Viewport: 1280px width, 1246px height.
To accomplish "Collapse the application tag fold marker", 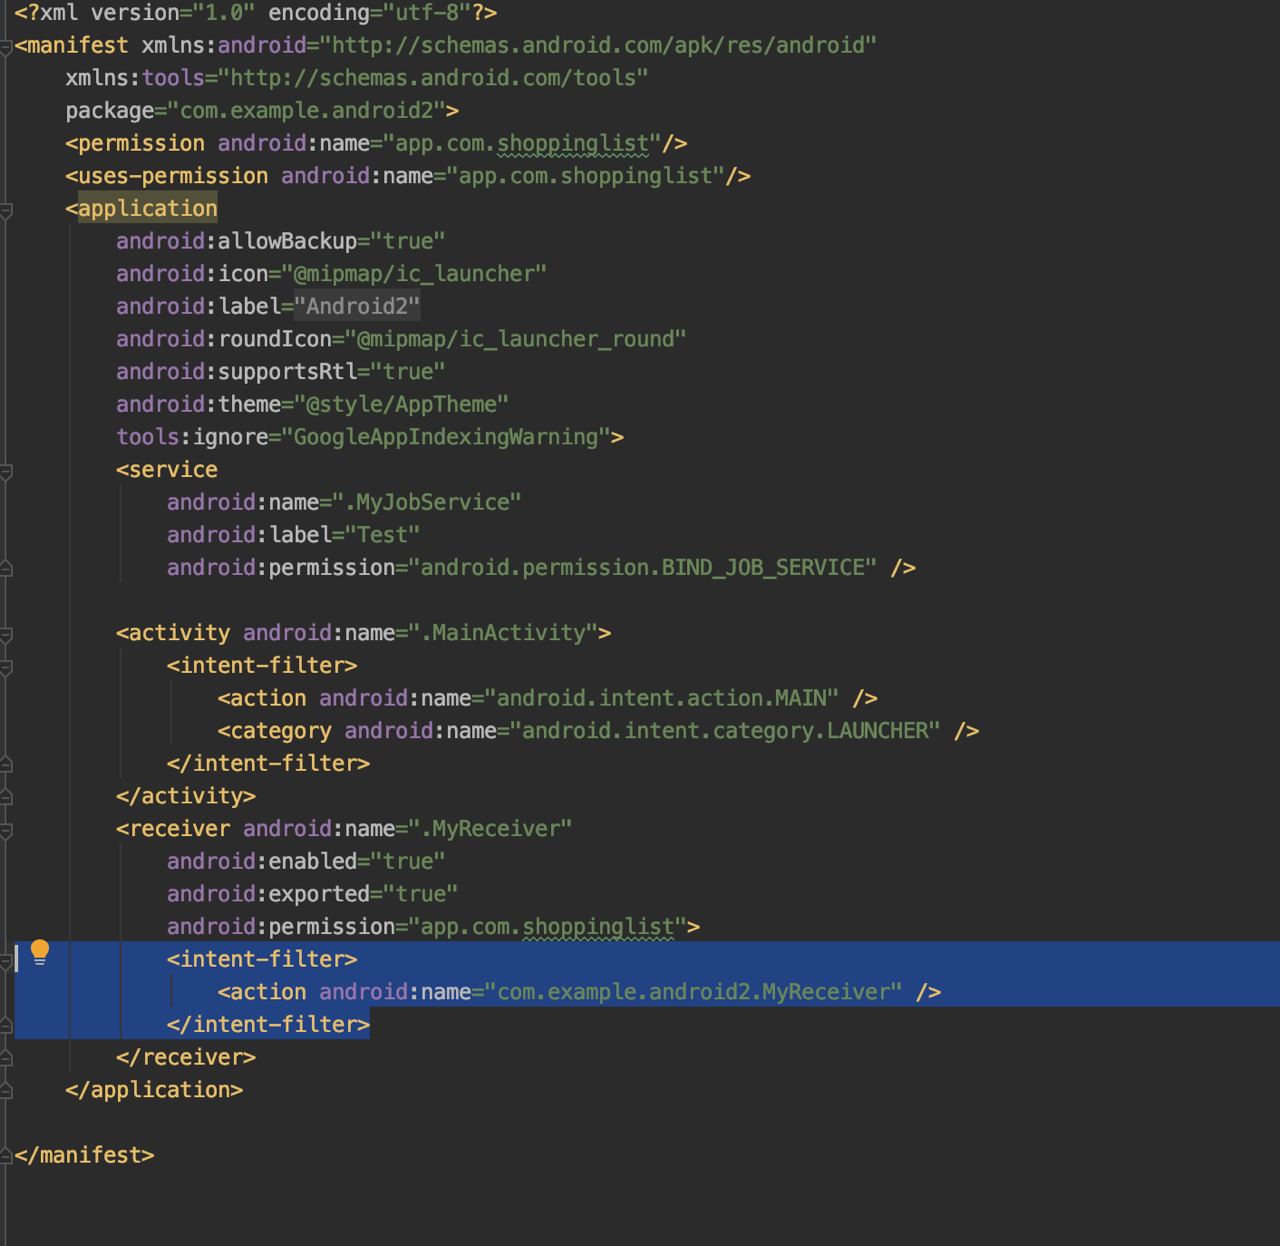I will click(5, 209).
